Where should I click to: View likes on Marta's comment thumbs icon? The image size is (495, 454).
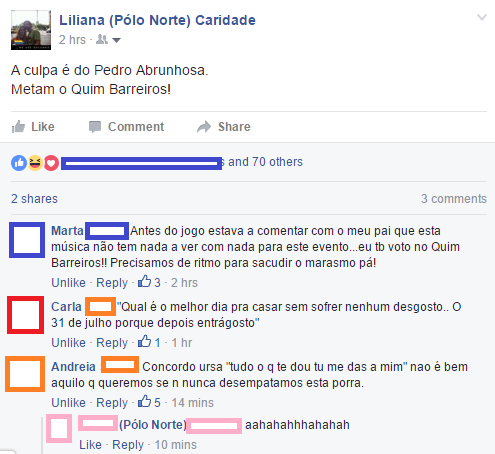coord(145,281)
